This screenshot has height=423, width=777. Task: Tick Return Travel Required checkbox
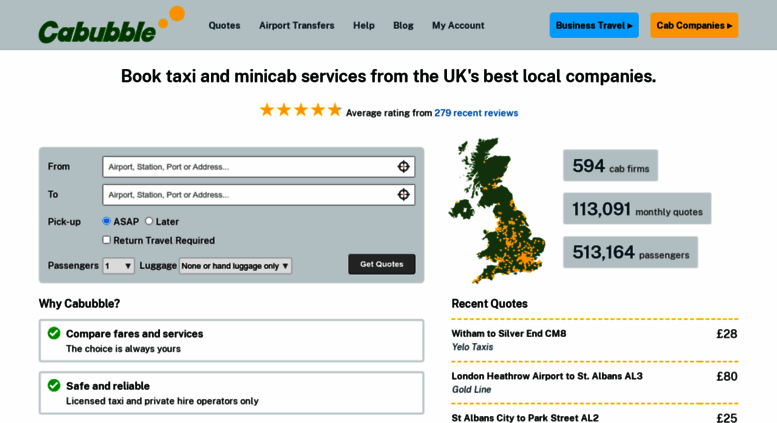tap(106, 240)
